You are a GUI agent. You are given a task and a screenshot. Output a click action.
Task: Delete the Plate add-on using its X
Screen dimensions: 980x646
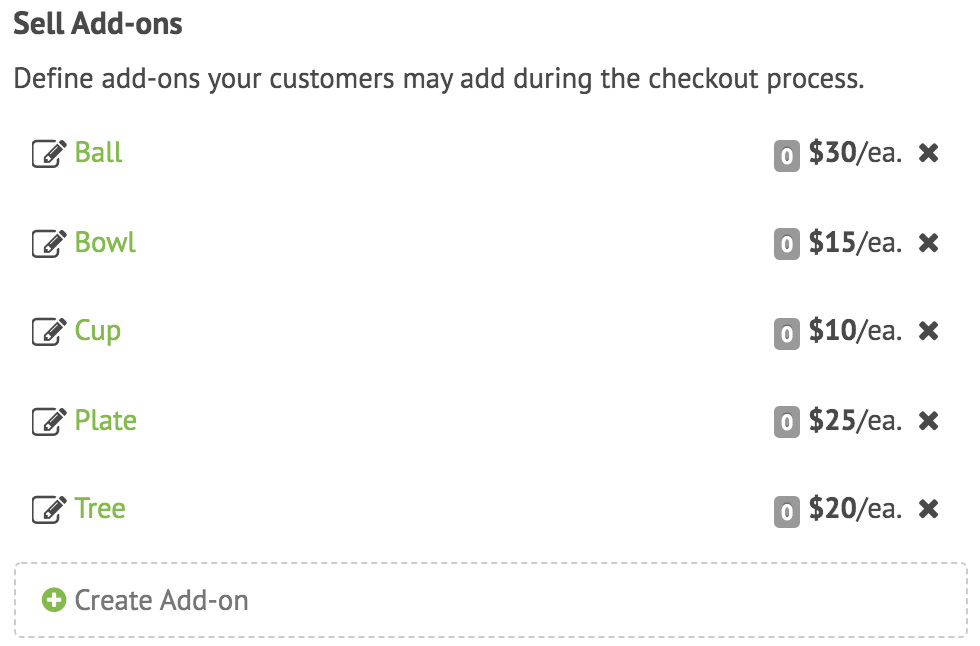tap(929, 421)
